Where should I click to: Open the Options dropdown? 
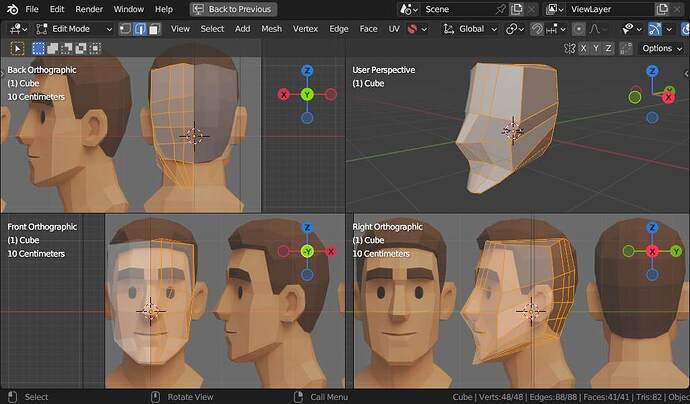point(661,48)
